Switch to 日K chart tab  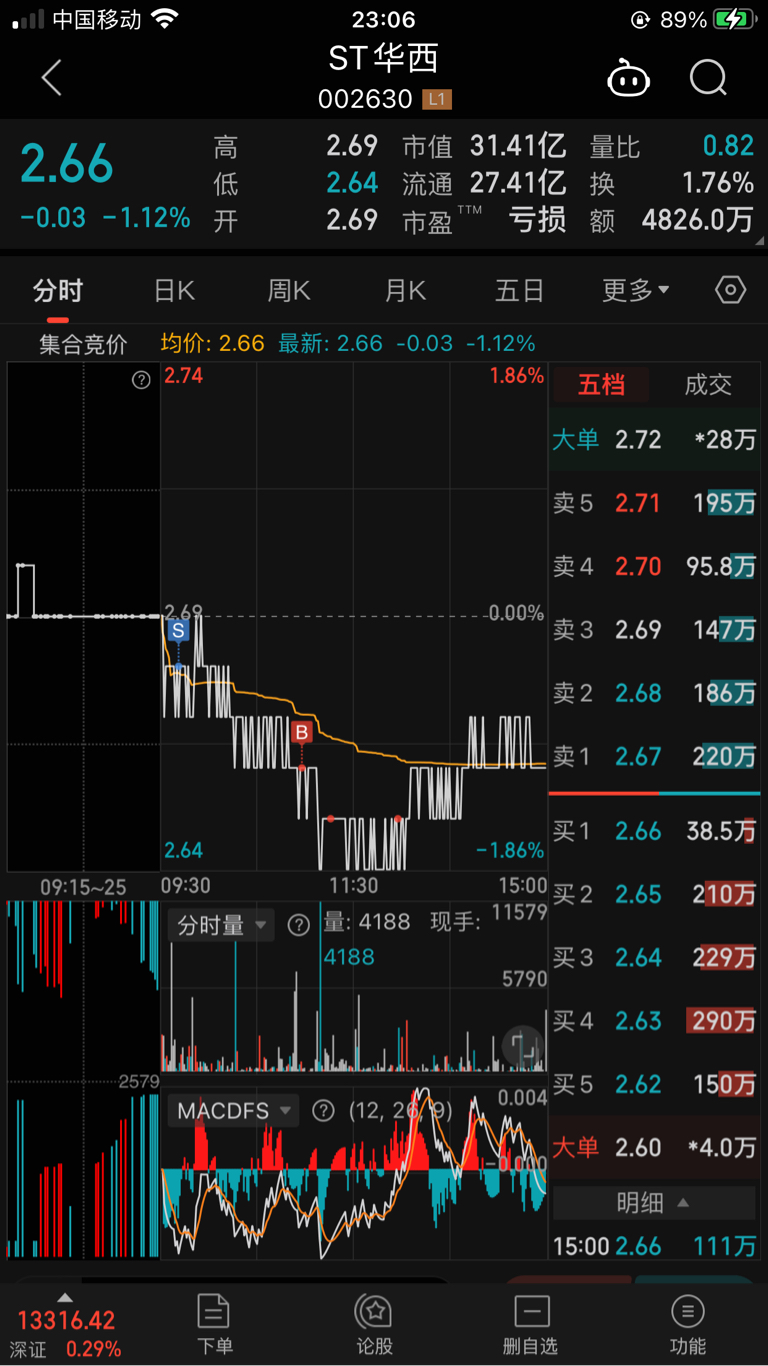coord(174,291)
